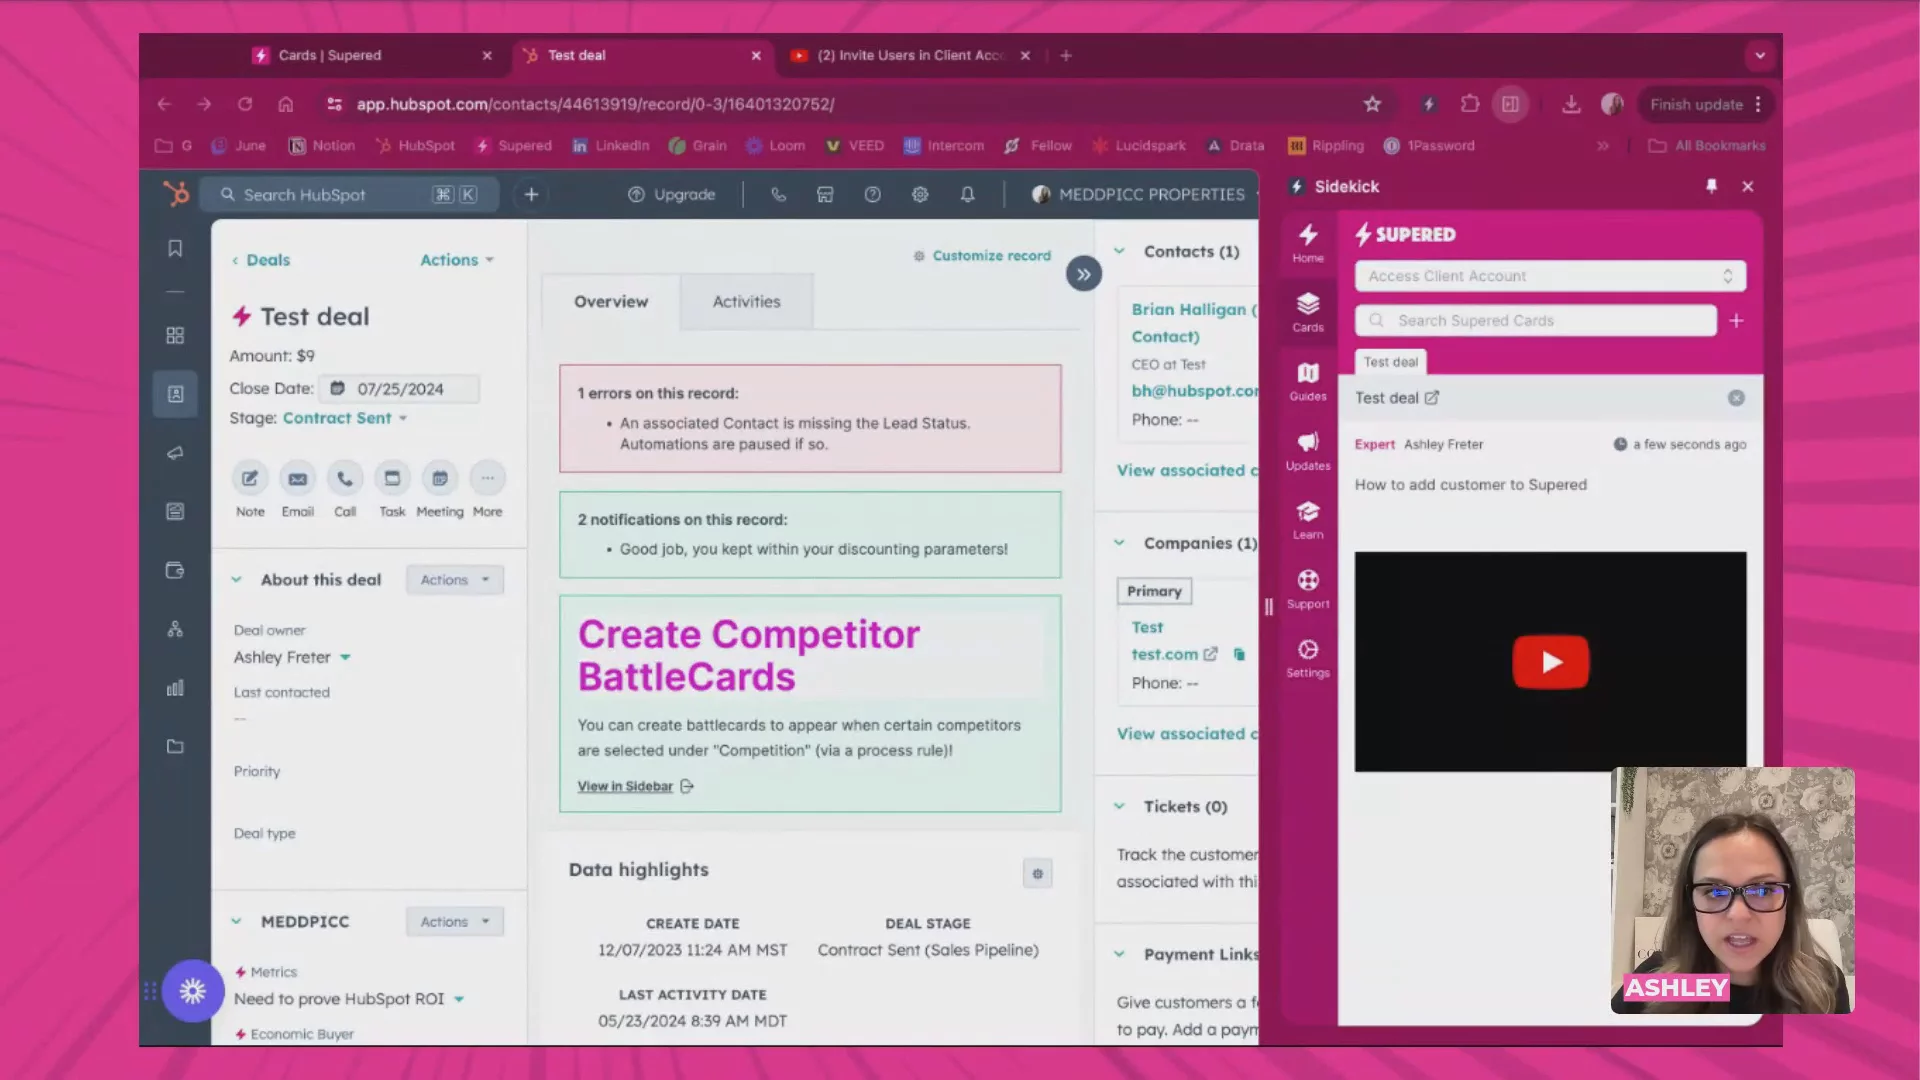Collapse the MEDDPICC section
The width and height of the screenshot is (1920, 1080).
coord(236,922)
